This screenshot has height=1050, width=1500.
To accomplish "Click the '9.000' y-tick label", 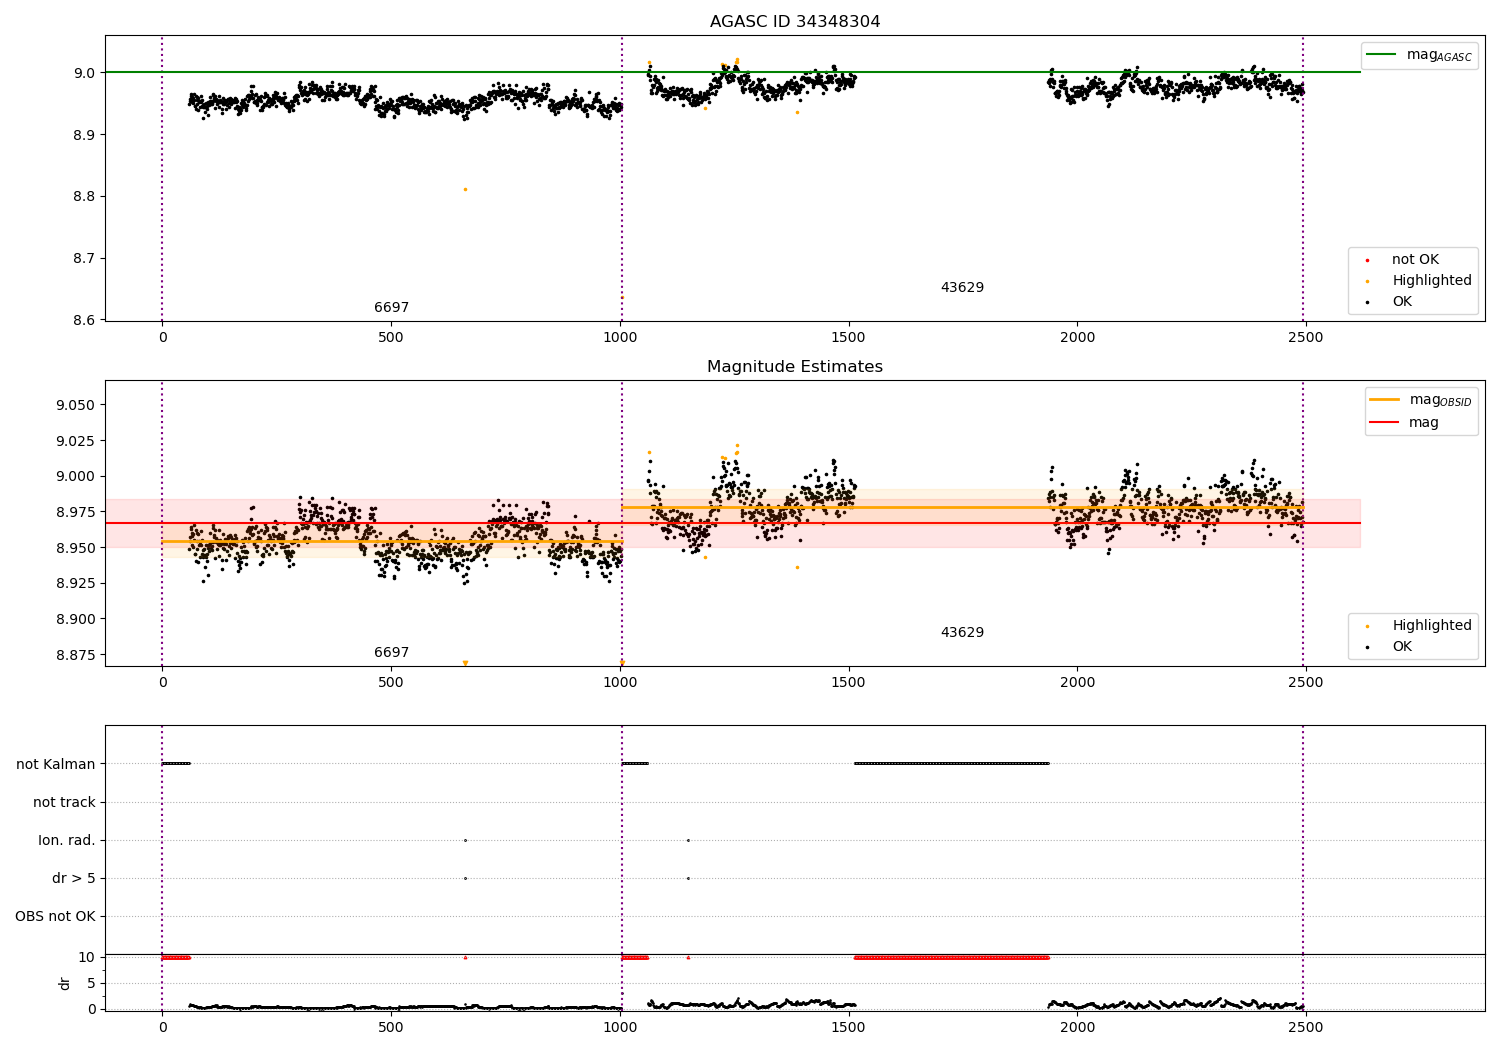I will click(76, 477).
